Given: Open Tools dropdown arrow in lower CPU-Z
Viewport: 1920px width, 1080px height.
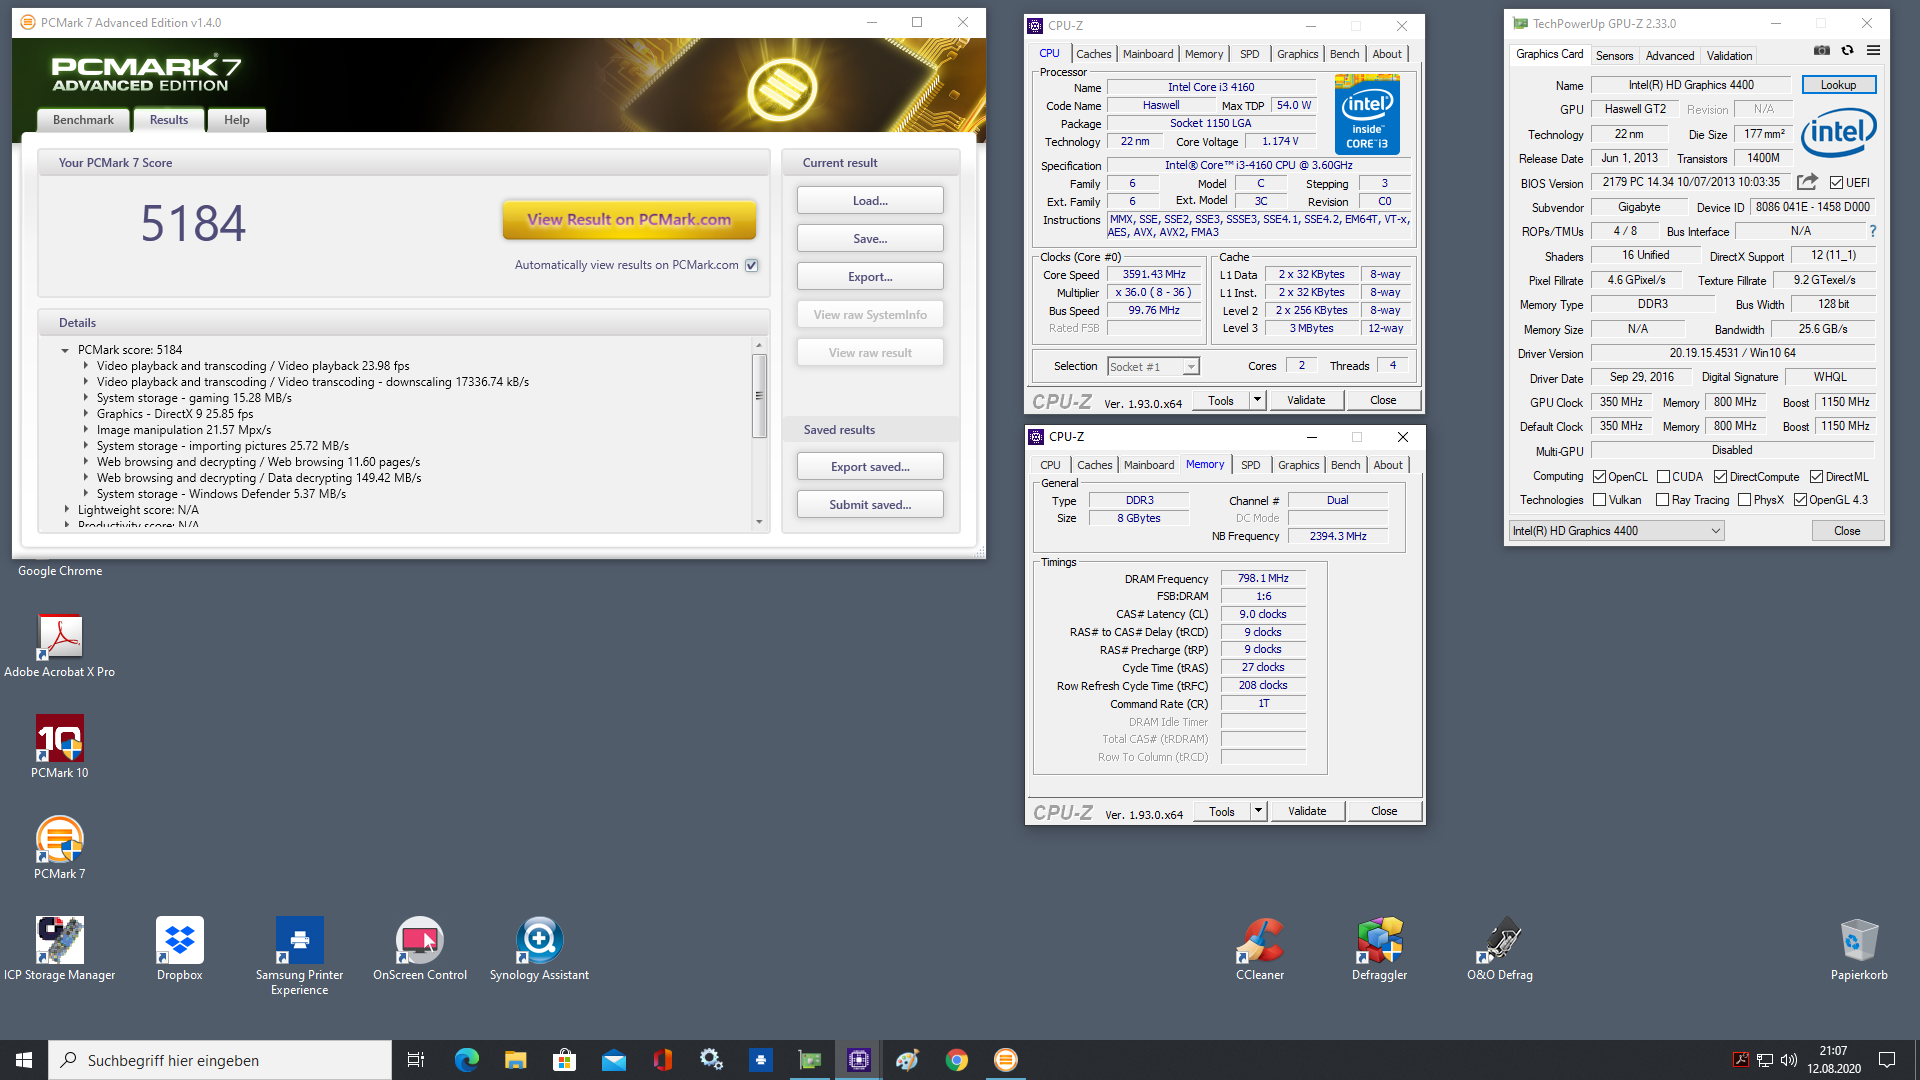Looking at the screenshot, I should pyautogui.click(x=1258, y=811).
